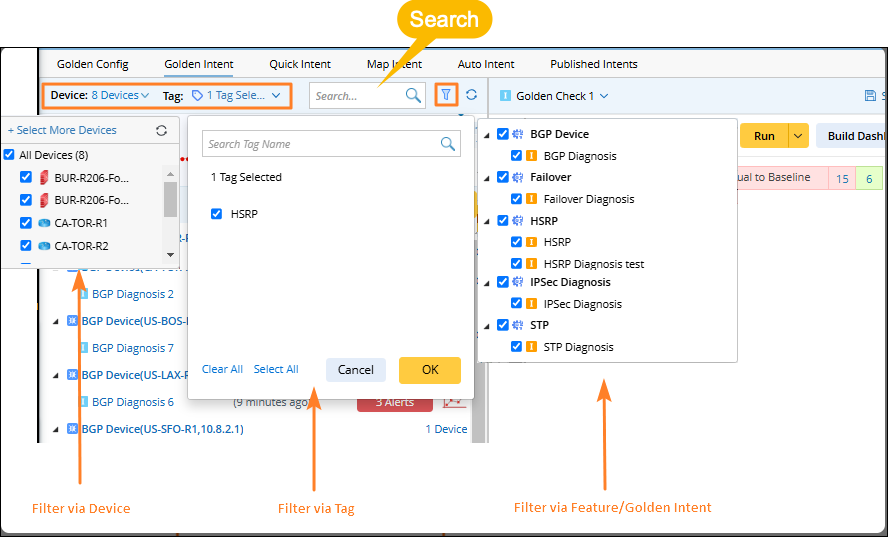Collapse the IPSec Diagnosis tree group

pos(486,282)
